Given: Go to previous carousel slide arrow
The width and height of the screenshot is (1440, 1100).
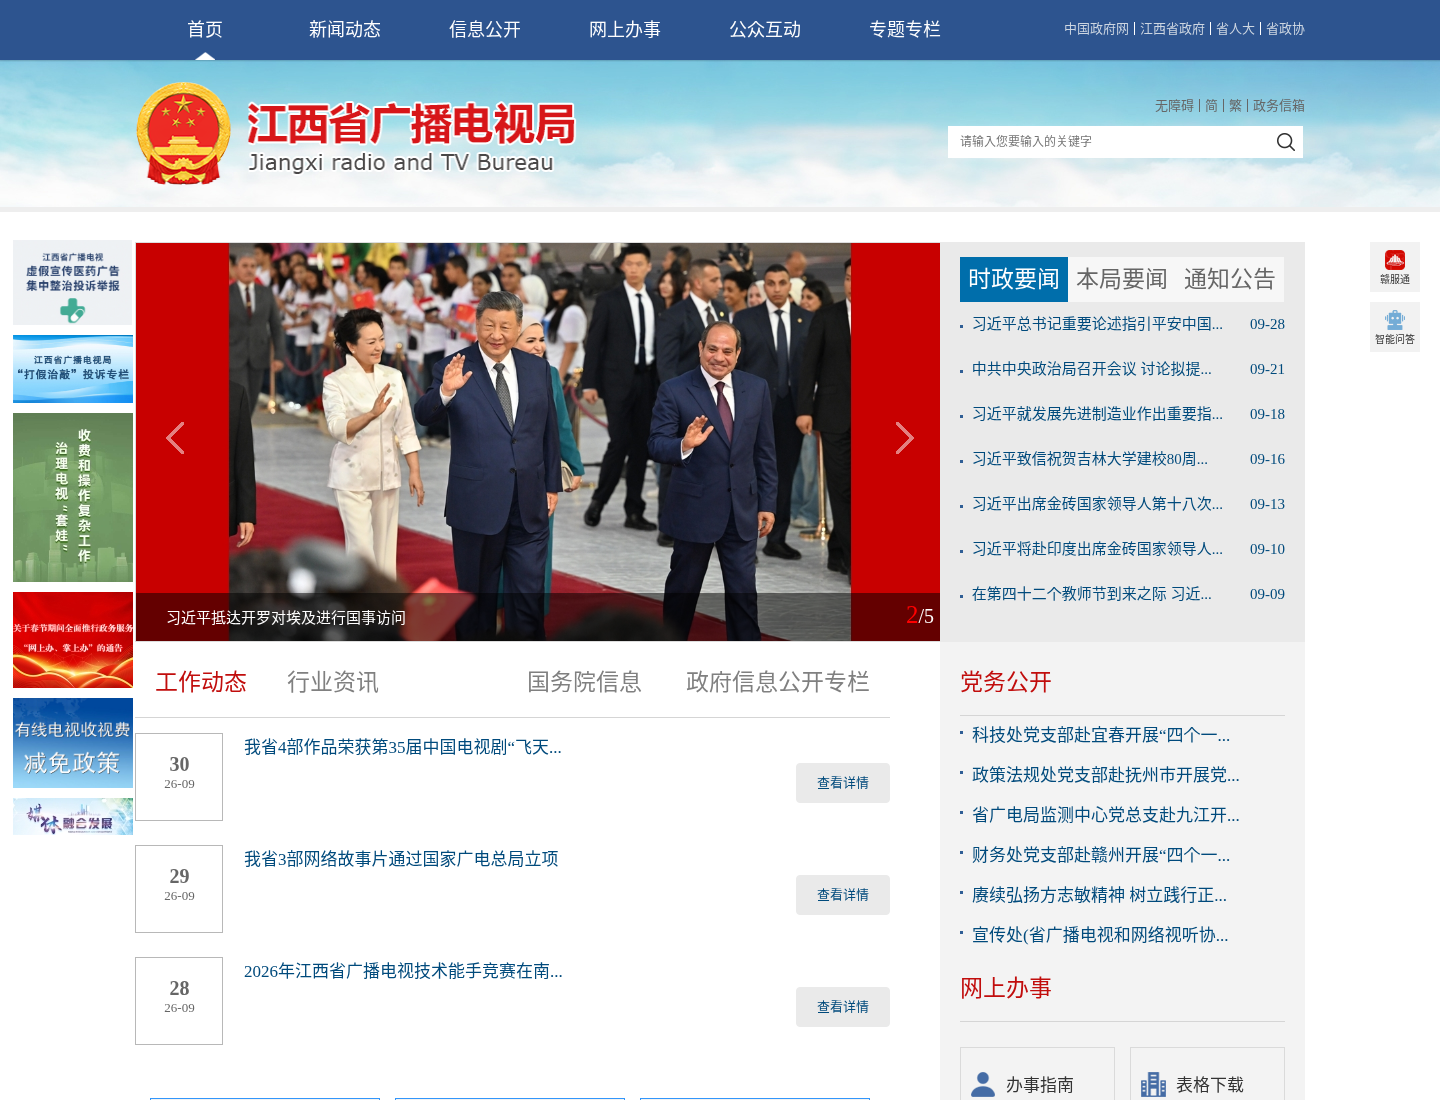Looking at the screenshot, I should click(175, 438).
